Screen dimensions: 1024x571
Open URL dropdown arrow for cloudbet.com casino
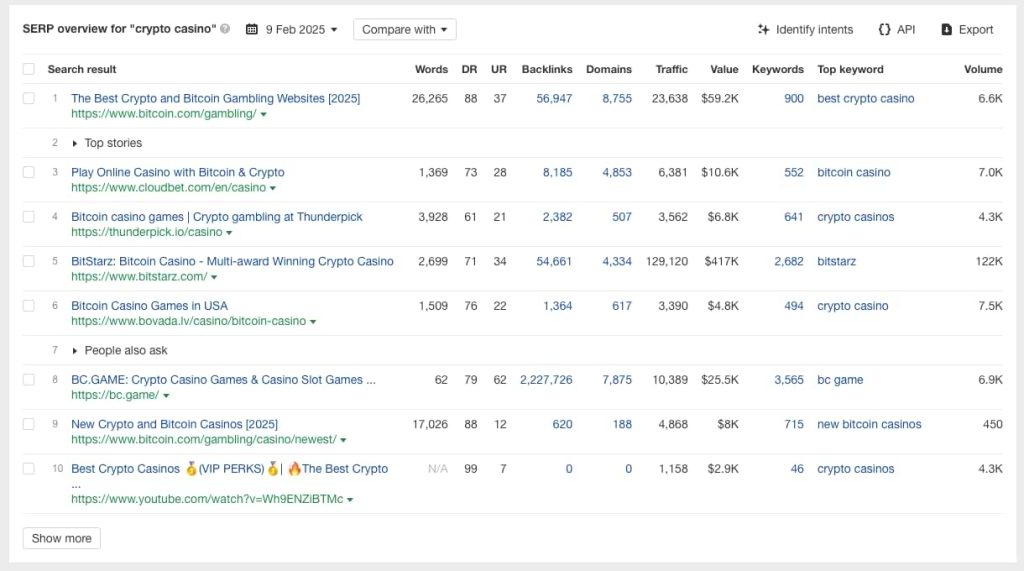(x=273, y=188)
